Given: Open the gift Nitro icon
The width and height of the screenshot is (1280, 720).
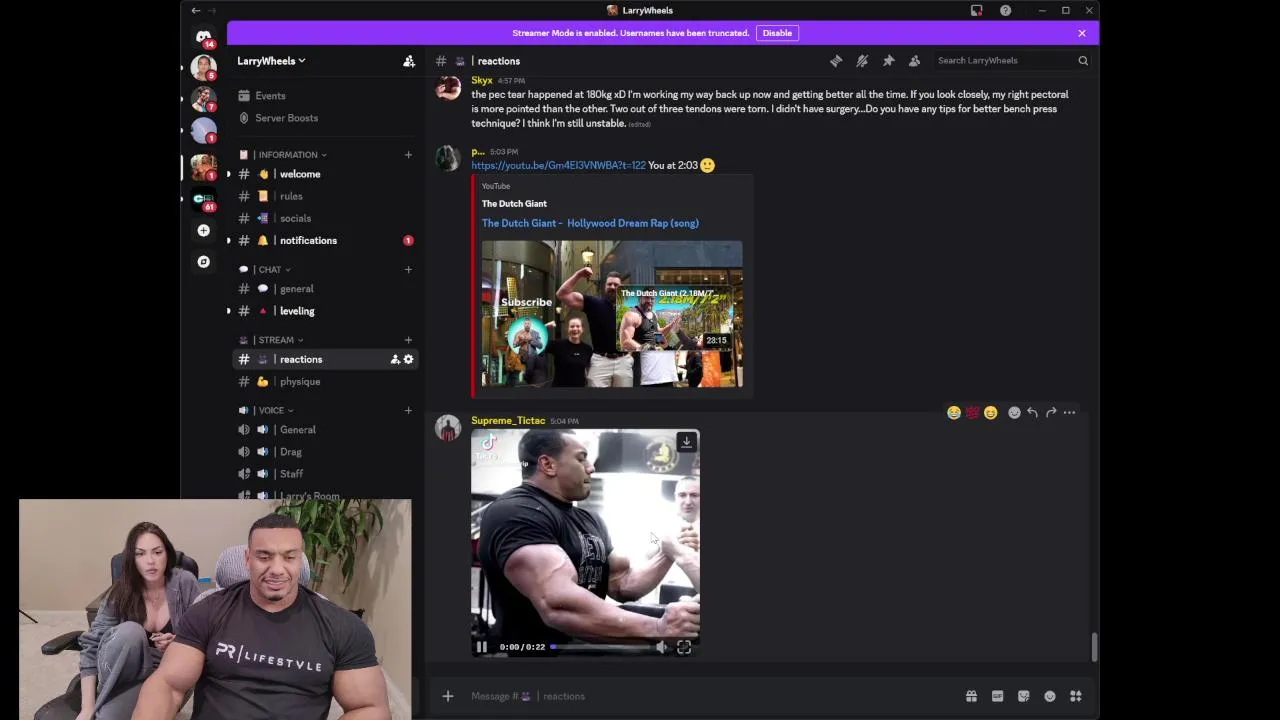Looking at the screenshot, I should [971, 696].
